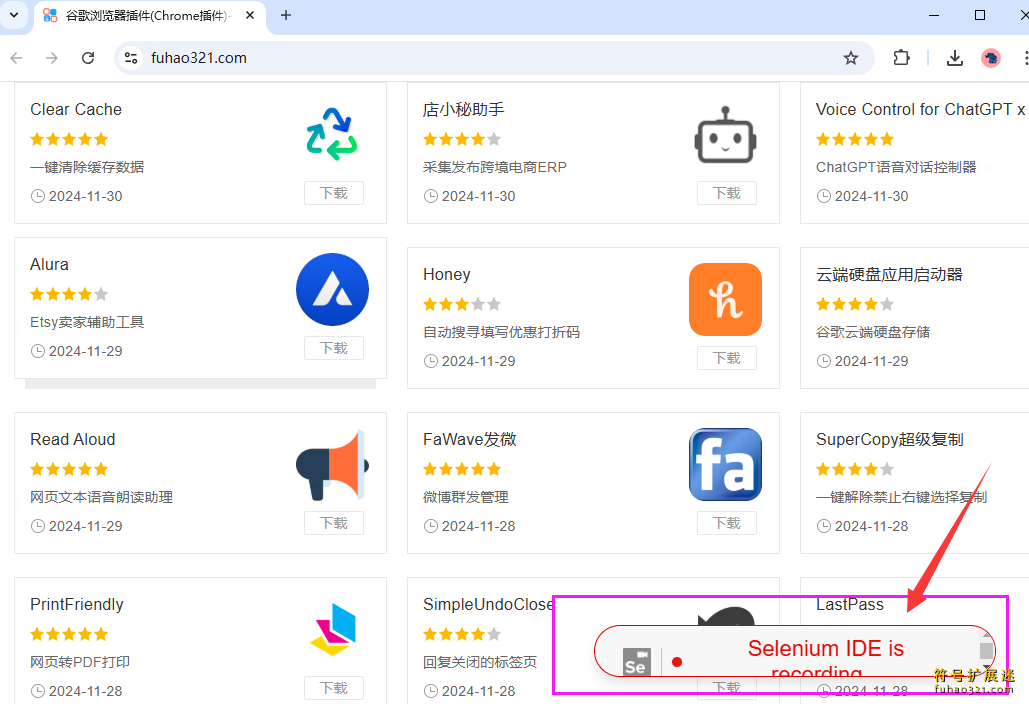Click the 一键清除缓存数据 description text
This screenshot has width=1029, height=704.
[x=87, y=167]
